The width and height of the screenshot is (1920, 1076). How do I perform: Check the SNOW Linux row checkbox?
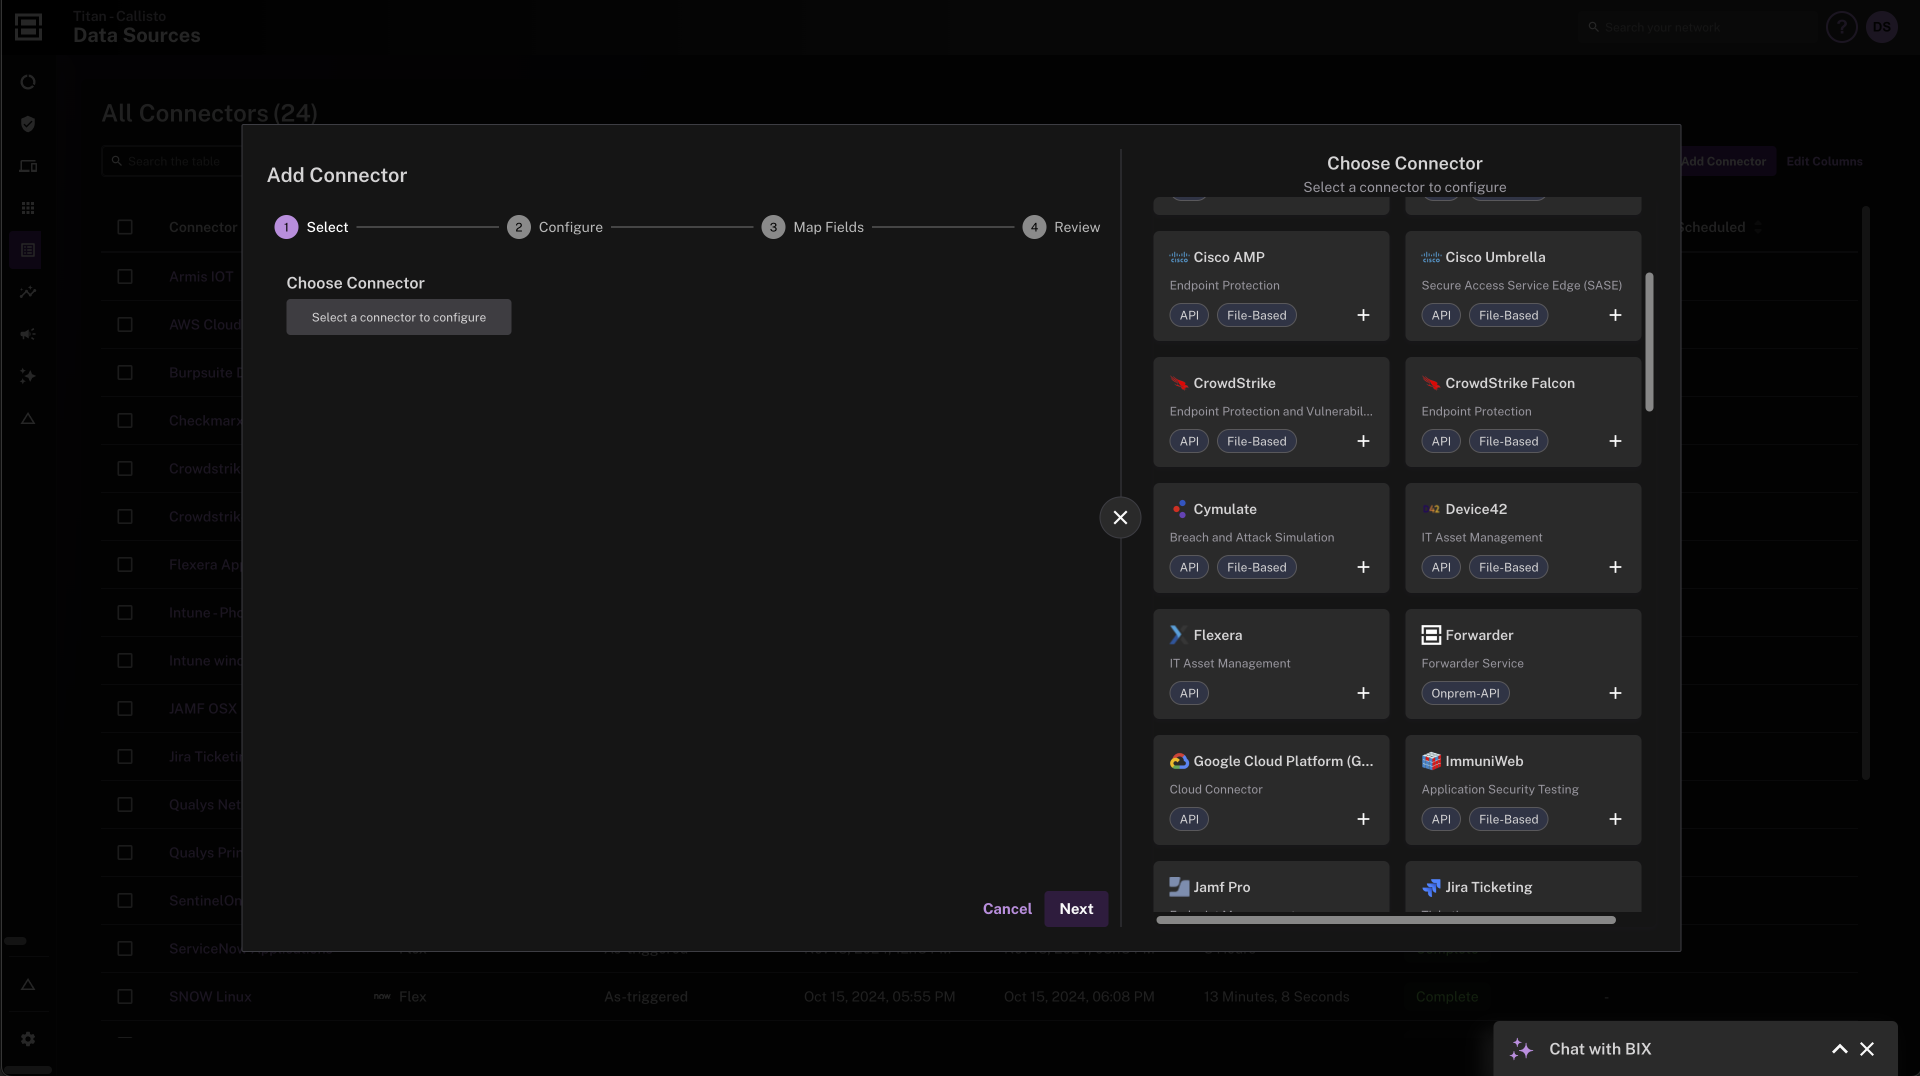click(125, 997)
